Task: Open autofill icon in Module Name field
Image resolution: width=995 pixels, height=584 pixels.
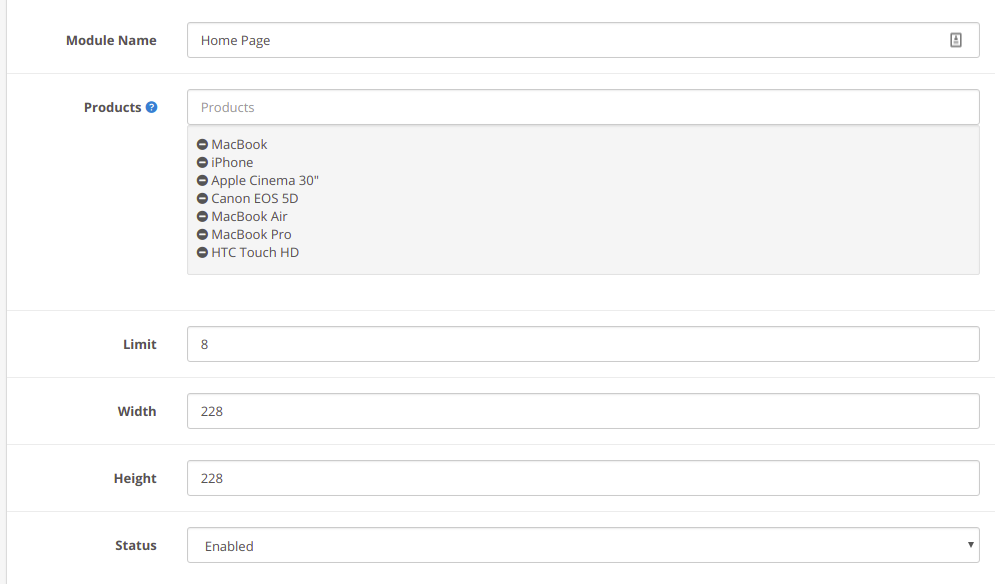Action: [x=956, y=40]
